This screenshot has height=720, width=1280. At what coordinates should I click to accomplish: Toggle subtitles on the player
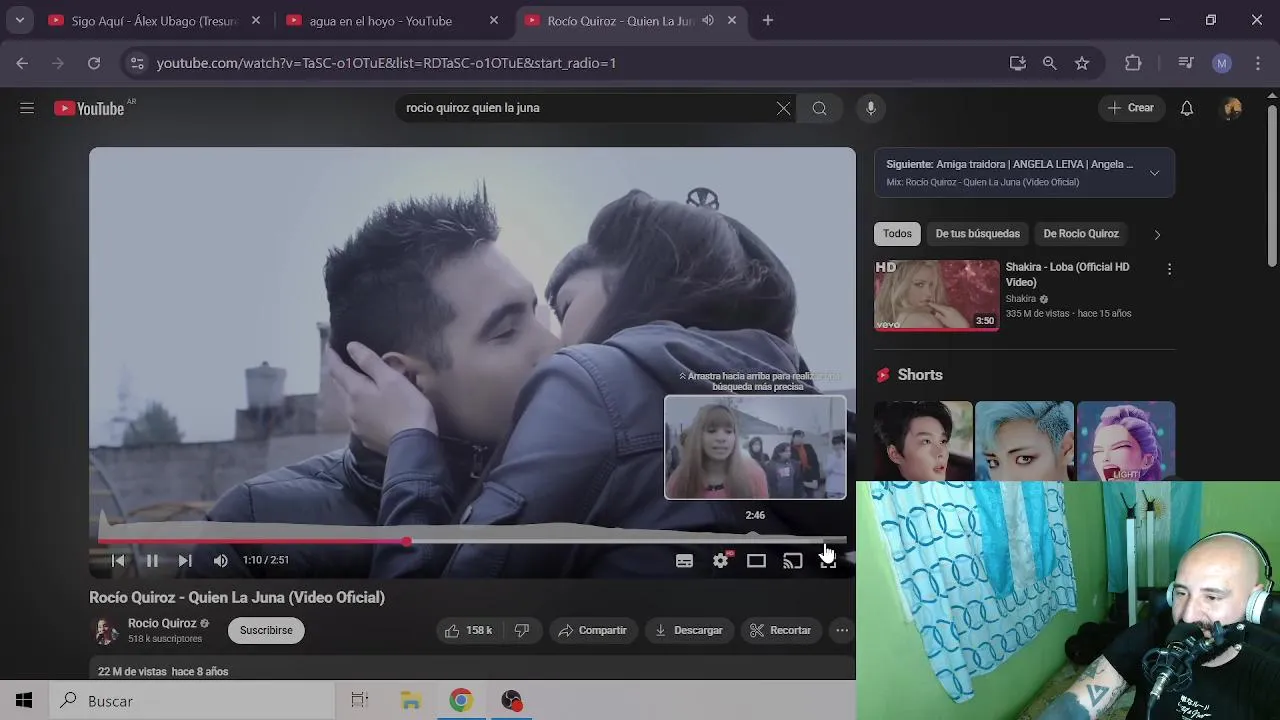coord(684,561)
